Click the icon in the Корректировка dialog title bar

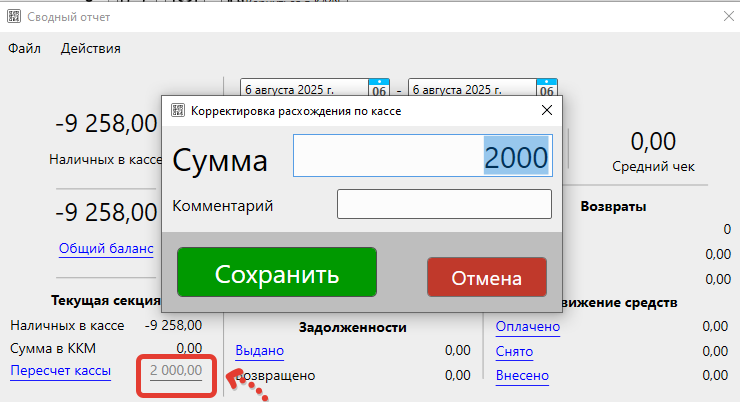(178, 111)
